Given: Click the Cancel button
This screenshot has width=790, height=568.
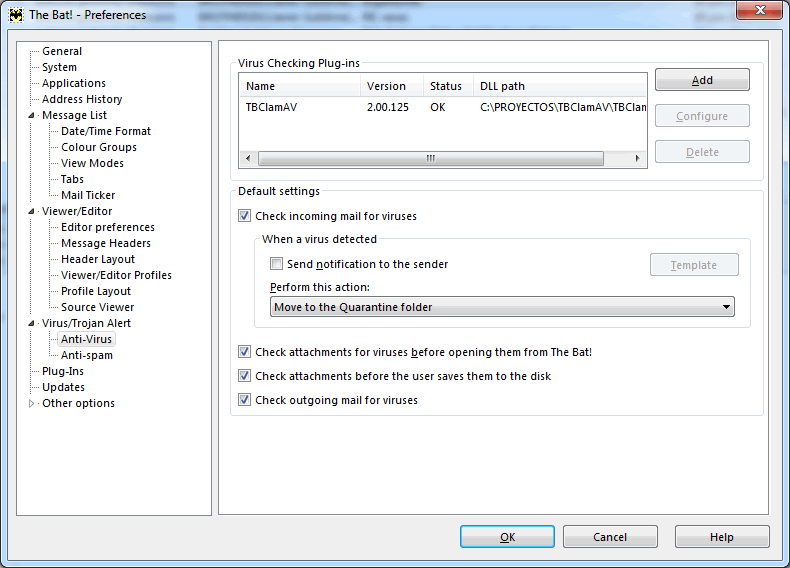Looking at the screenshot, I should tap(610, 537).
